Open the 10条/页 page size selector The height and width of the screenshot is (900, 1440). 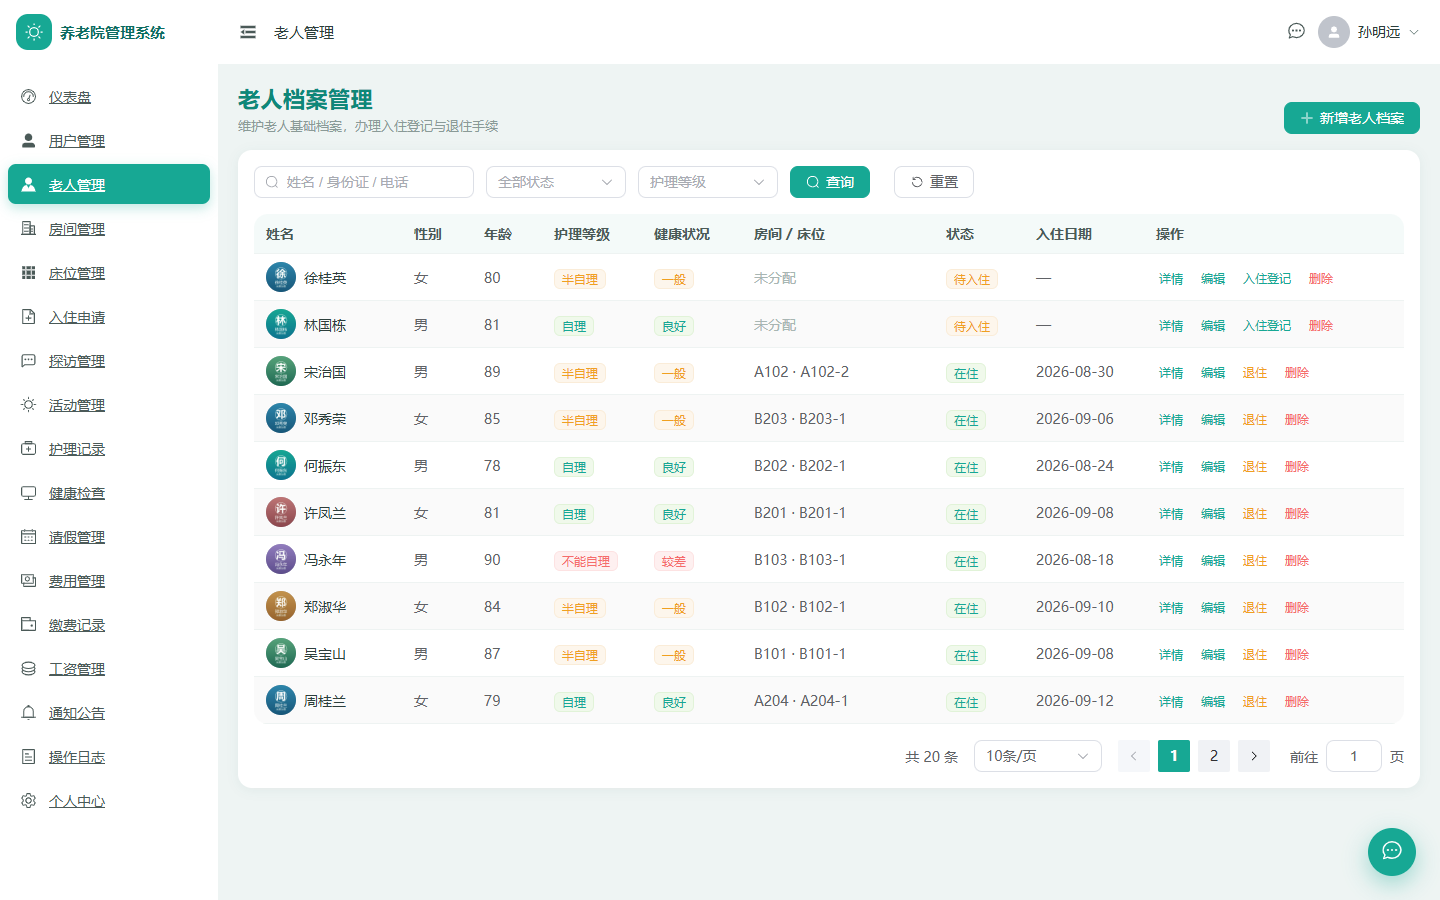(1038, 756)
